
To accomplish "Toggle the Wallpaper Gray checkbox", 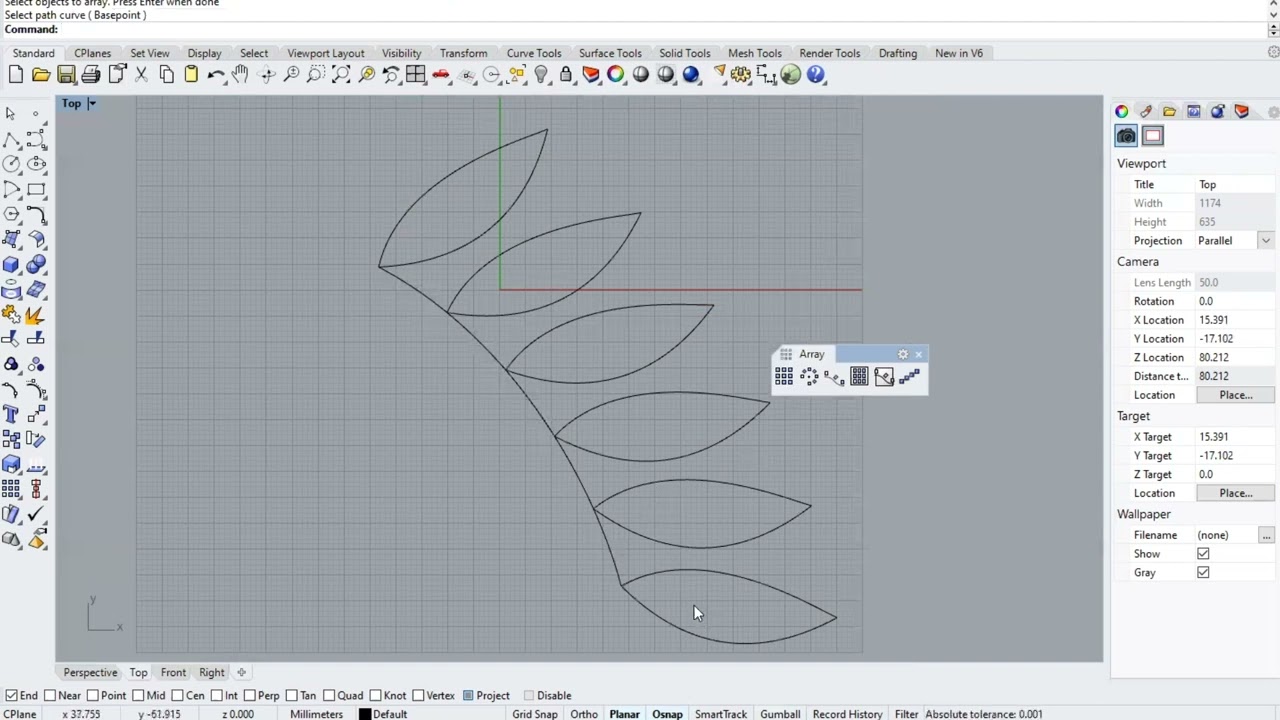I will (1203, 573).
